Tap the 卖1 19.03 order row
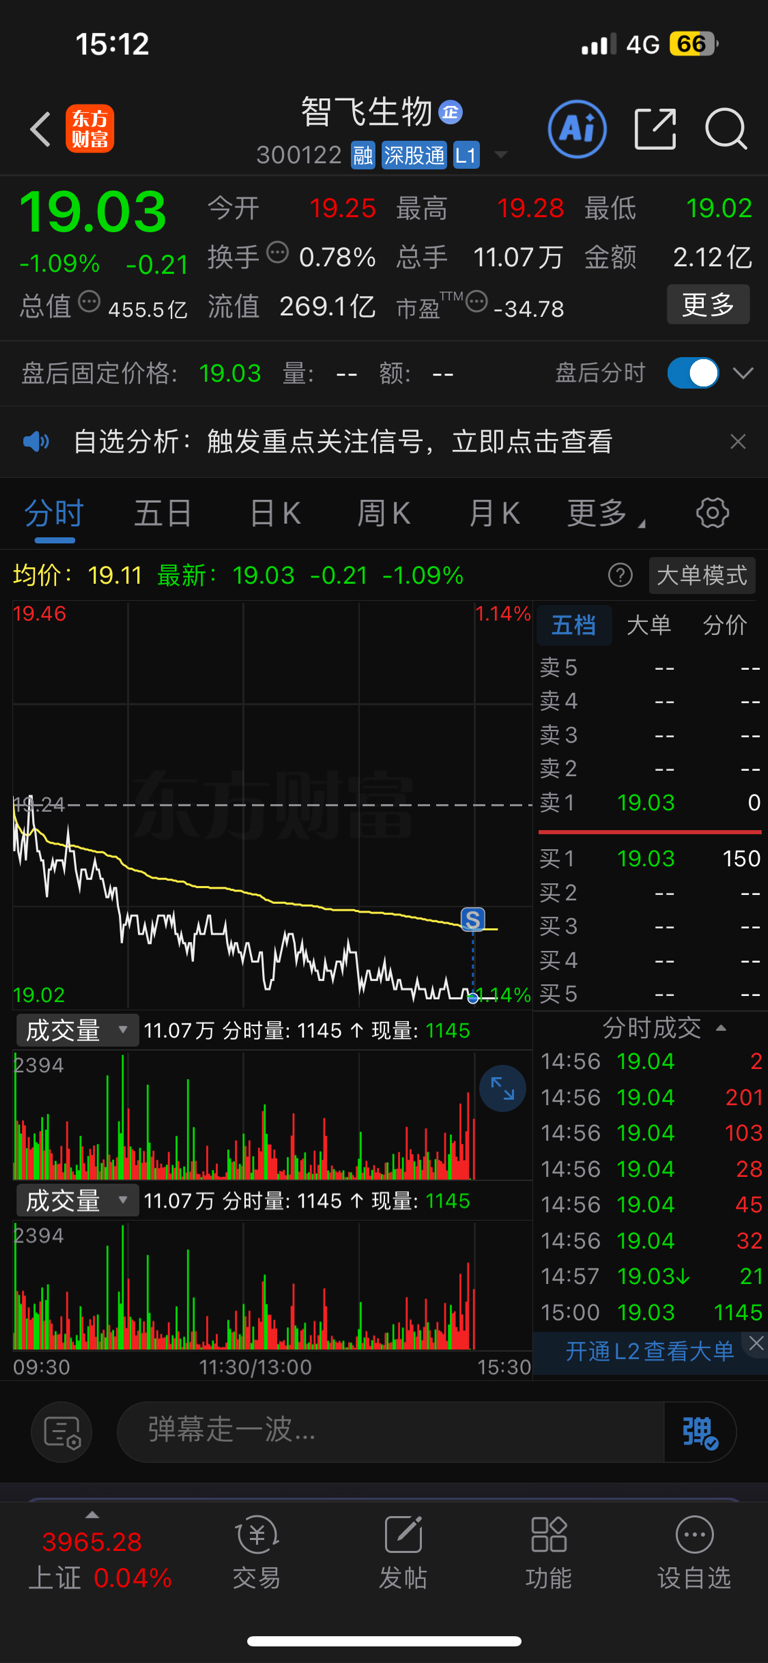Screen dimensions: 768x1663 tap(650, 802)
